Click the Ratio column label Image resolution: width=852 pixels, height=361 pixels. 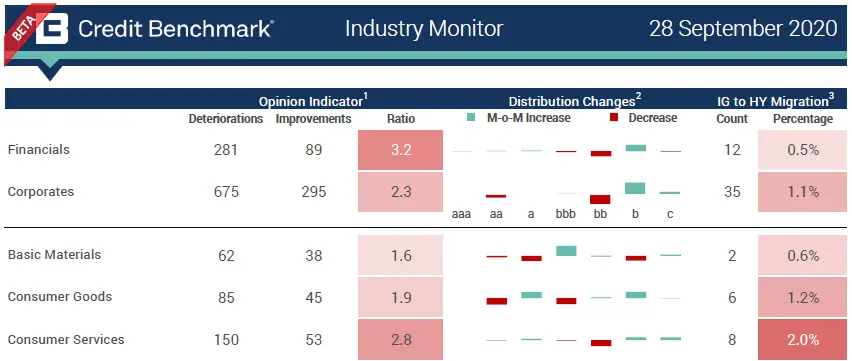[x=401, y=119]
